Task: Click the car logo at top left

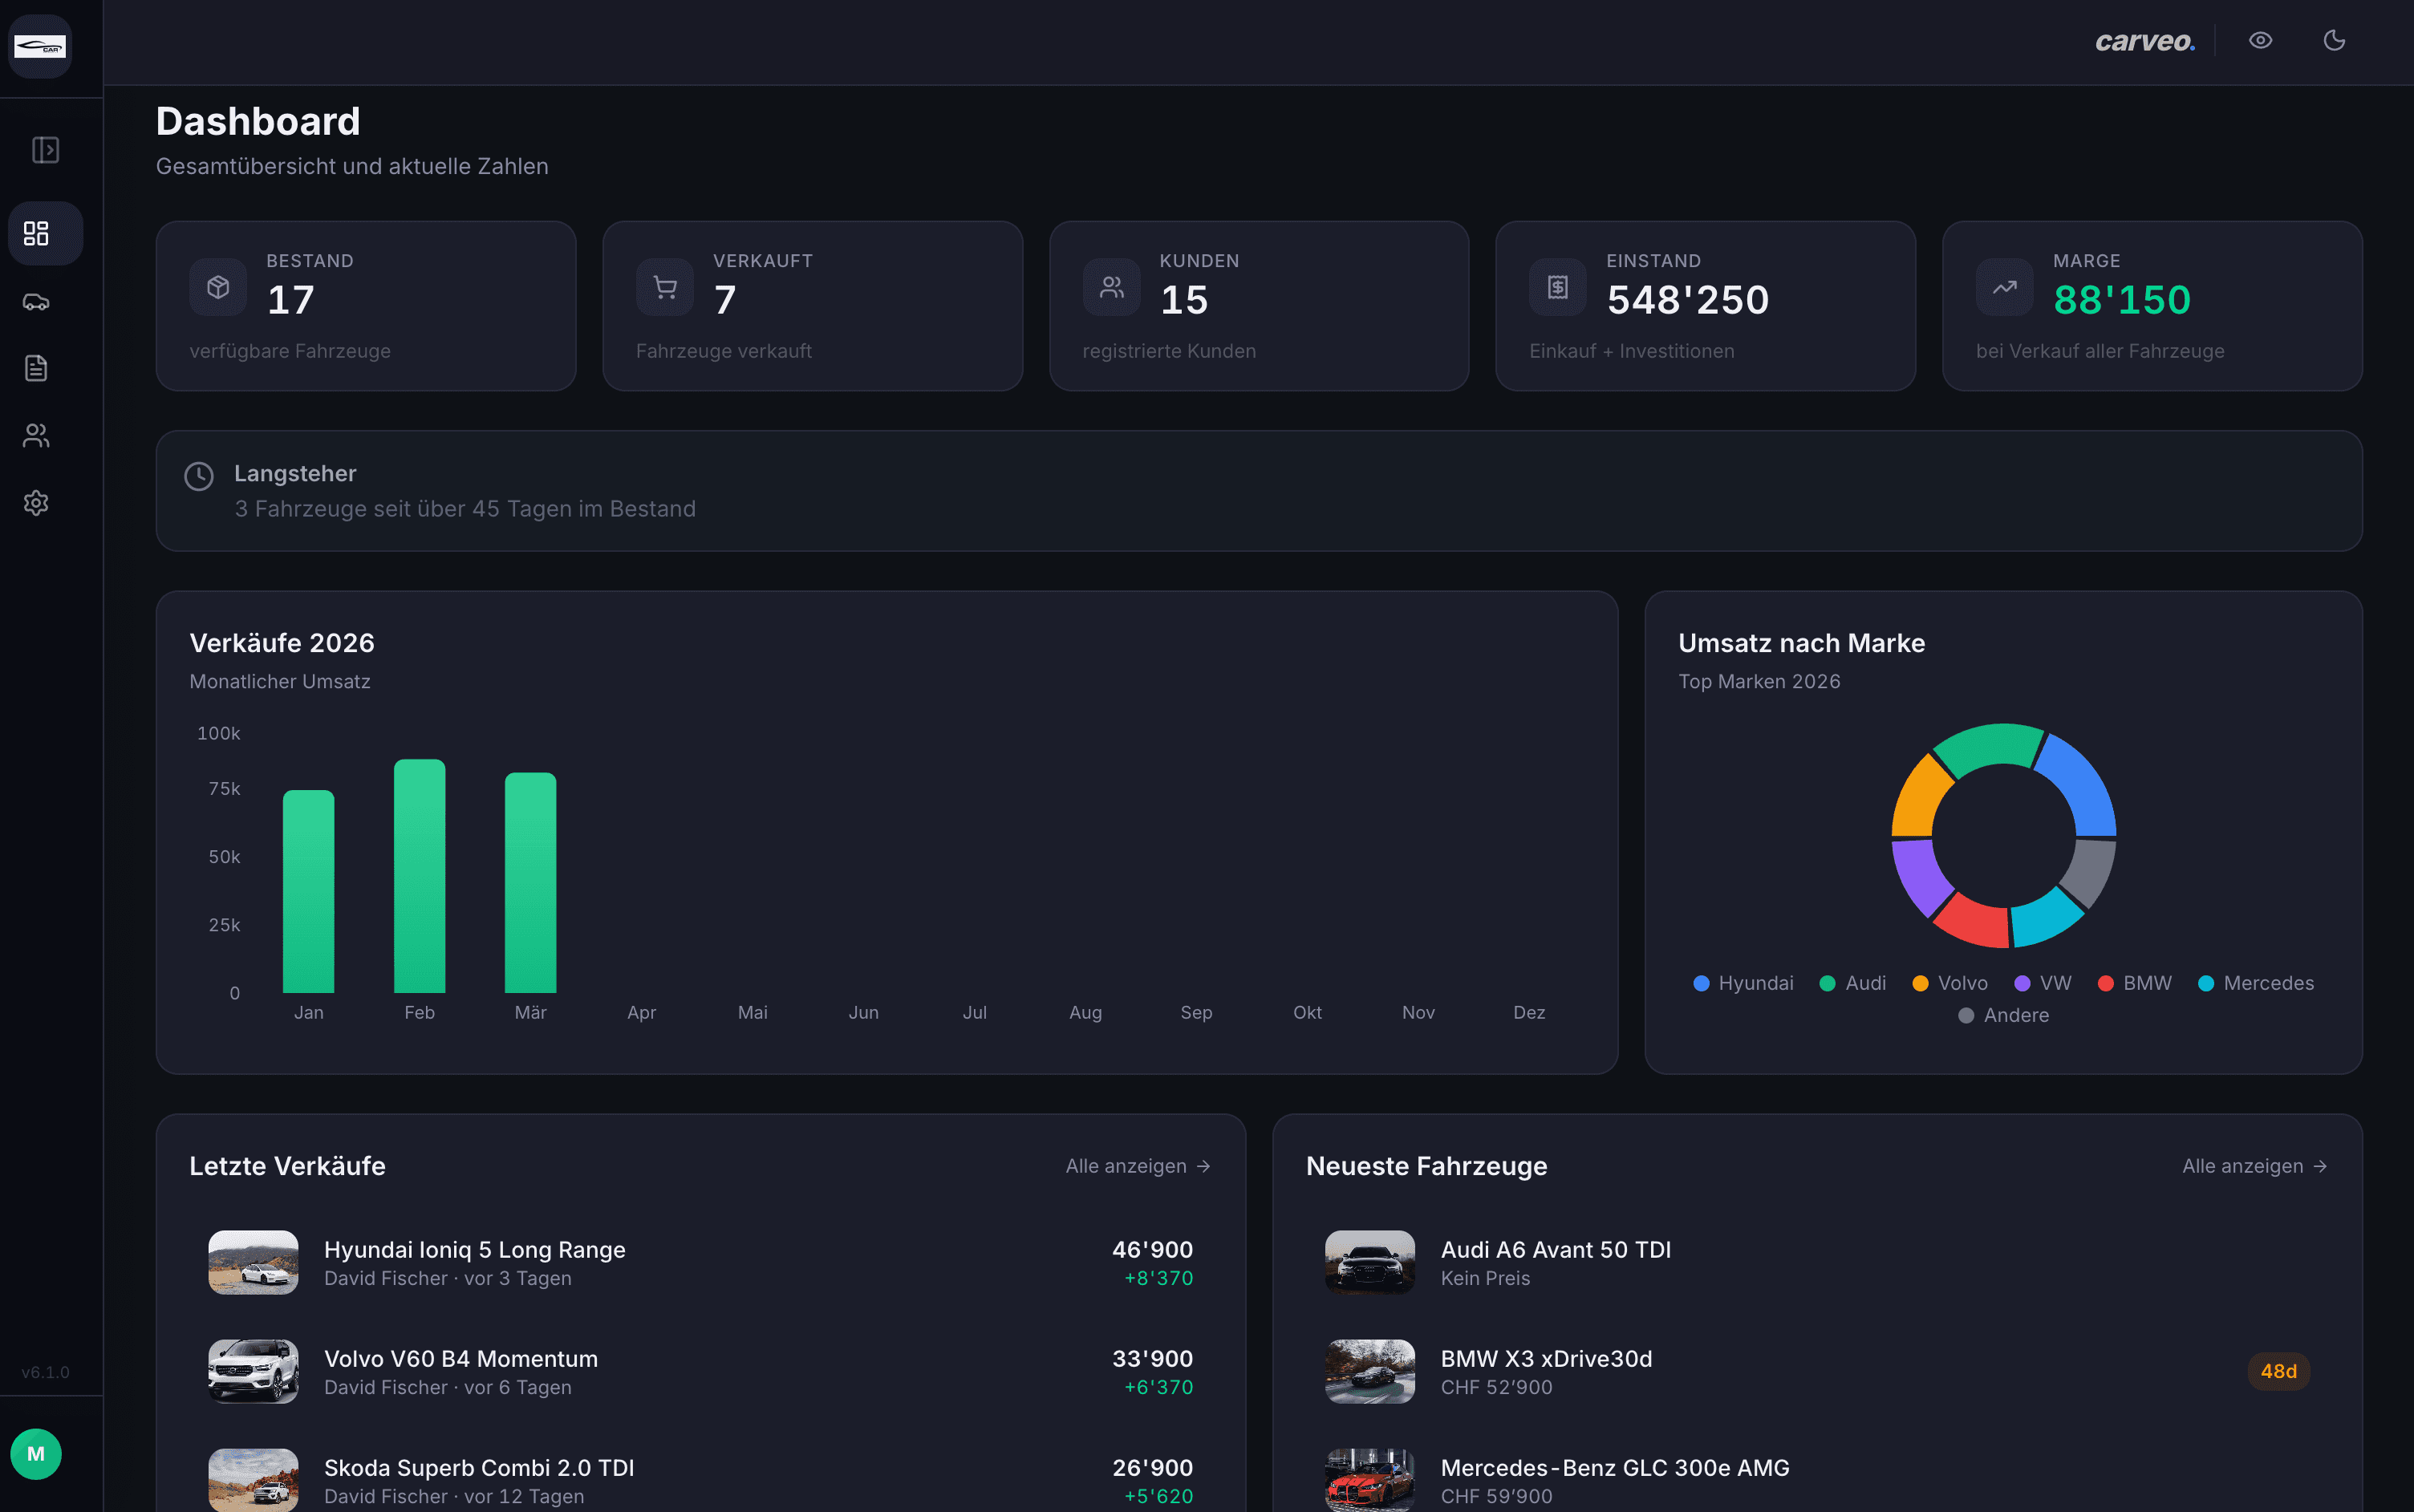Action: [x=40, y=46]
